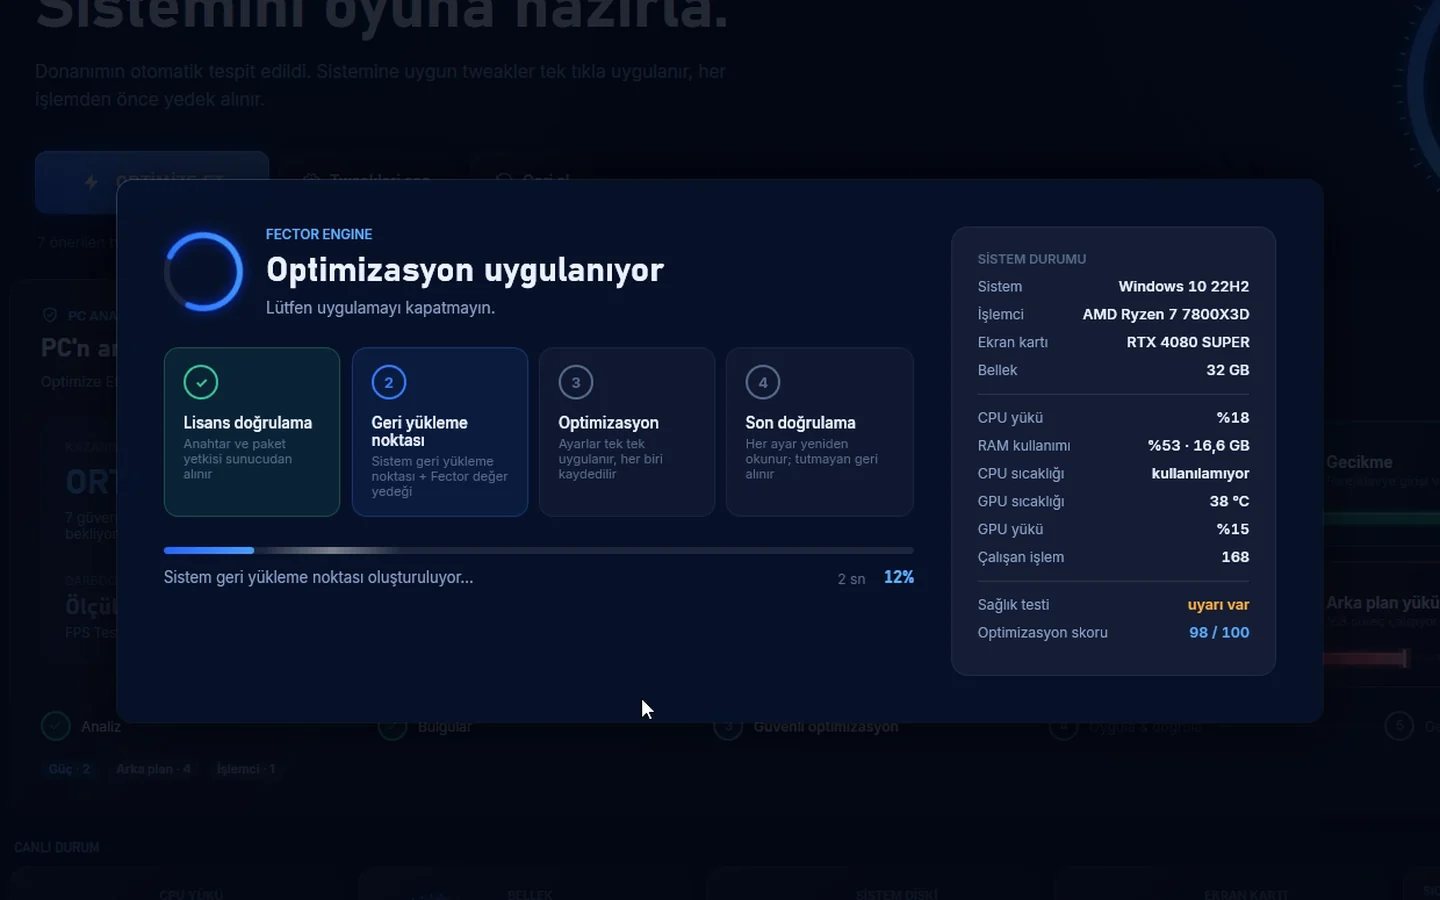Click the 'SİSTEM DURUMU' panel header
The height and width of the screenshot is (900, 1440).
coord(1032,259)
